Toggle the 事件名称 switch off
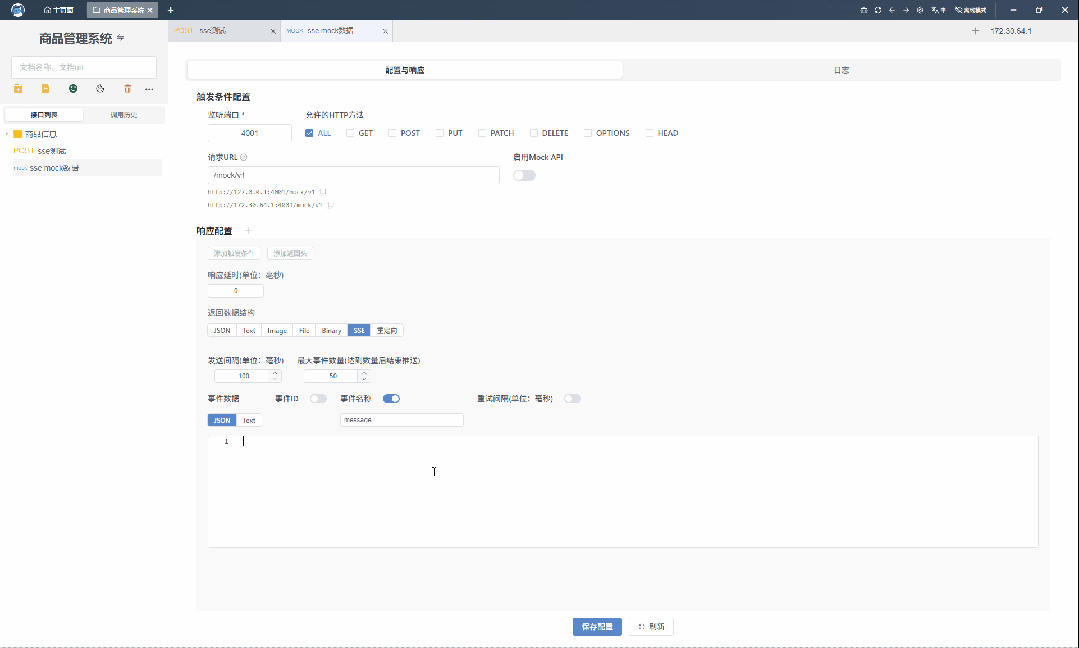The width and height of the screenshot is (1079, 648). 392,398
